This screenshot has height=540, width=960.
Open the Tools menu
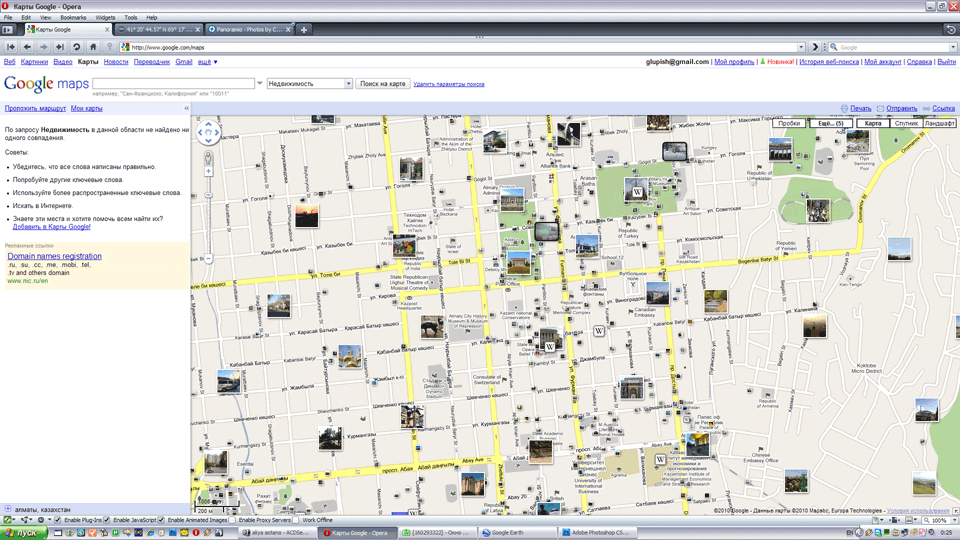[x=131, y=18]
